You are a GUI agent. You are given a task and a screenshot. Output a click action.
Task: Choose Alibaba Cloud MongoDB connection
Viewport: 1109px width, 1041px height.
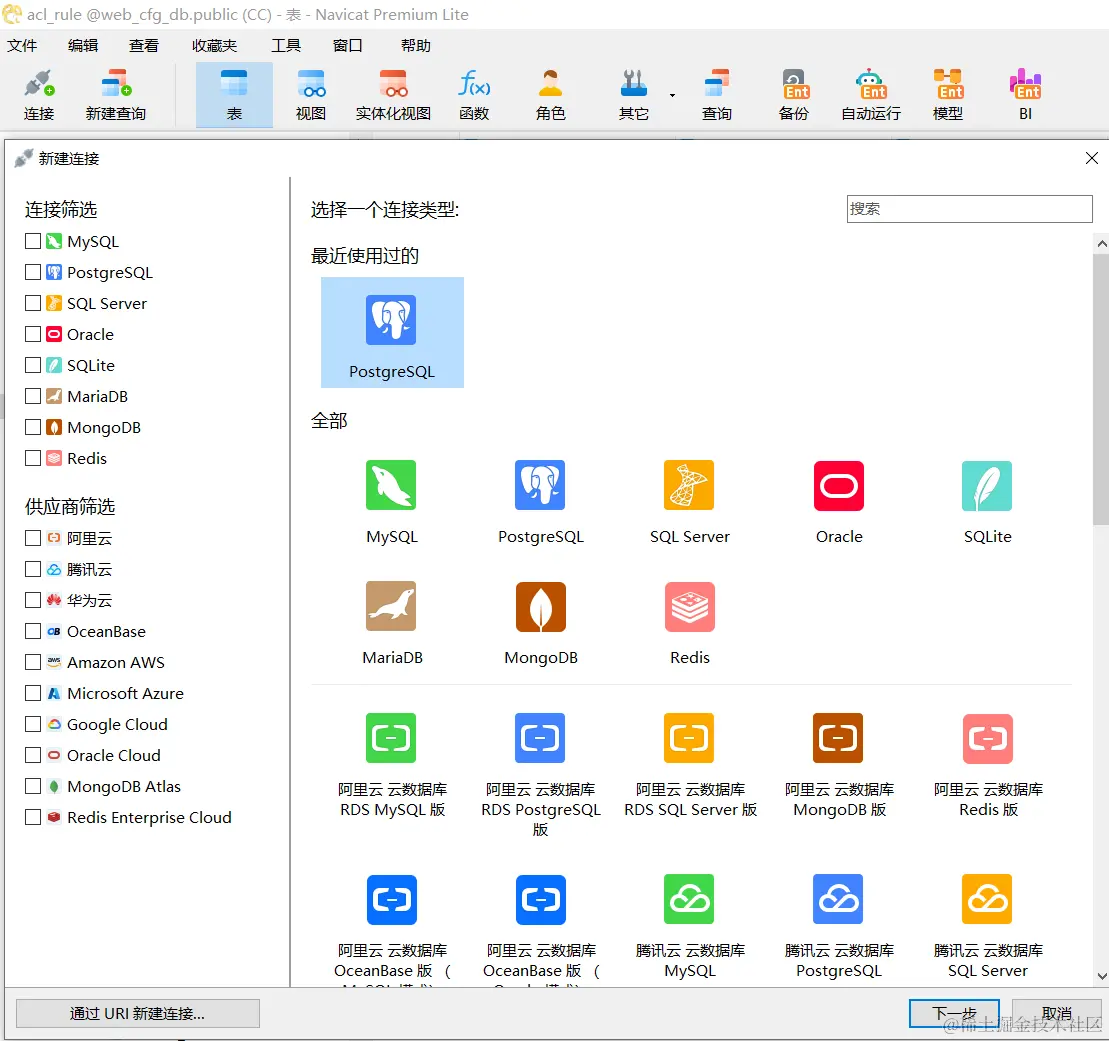coord(839,766)
